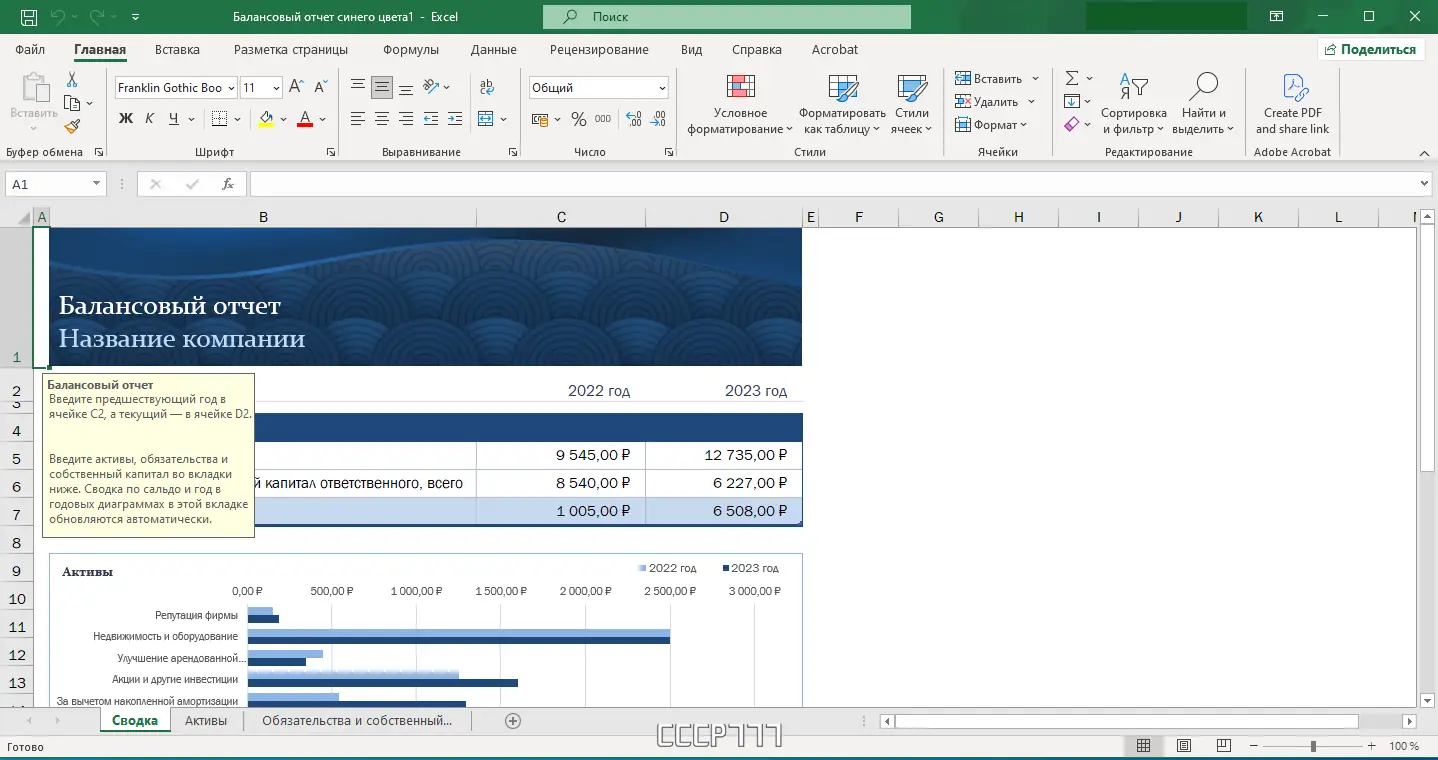
Task: Toggle bold formatting Ж
Action: click(x=126, y=119)
